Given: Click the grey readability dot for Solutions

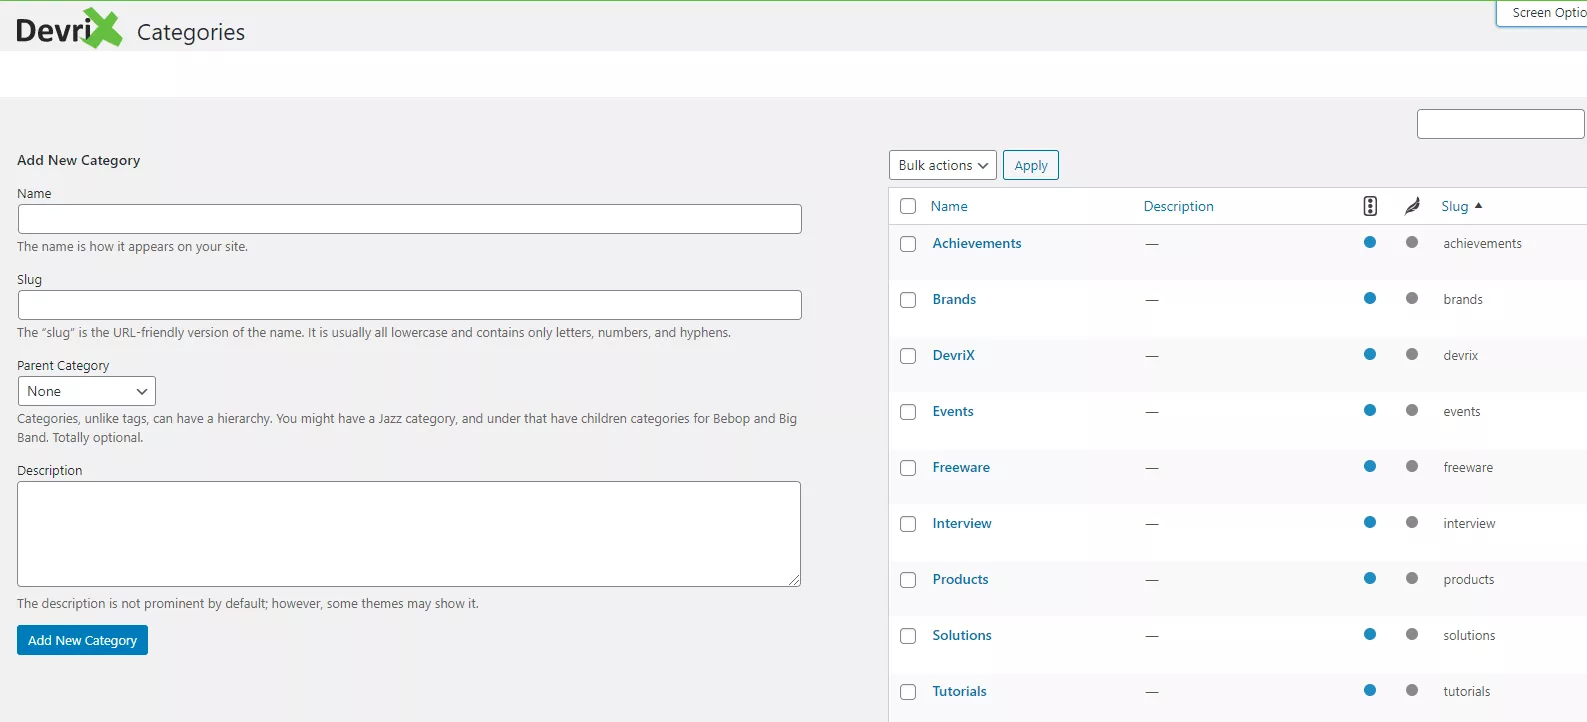Looking at the screenshot, I should coord(1412,634).
